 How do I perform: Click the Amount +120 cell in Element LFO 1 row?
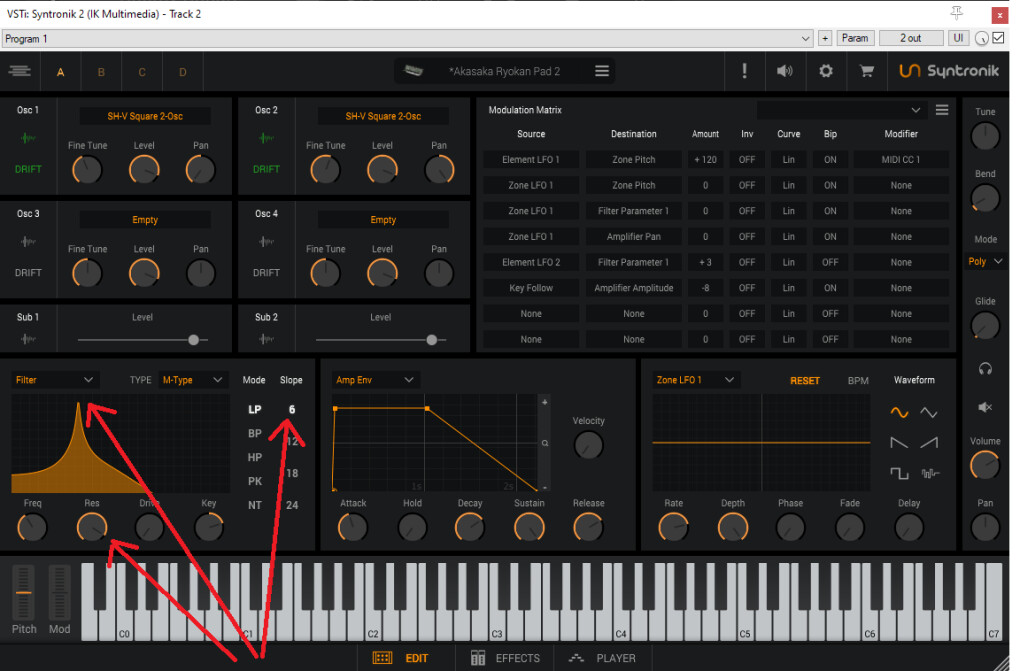705,159
